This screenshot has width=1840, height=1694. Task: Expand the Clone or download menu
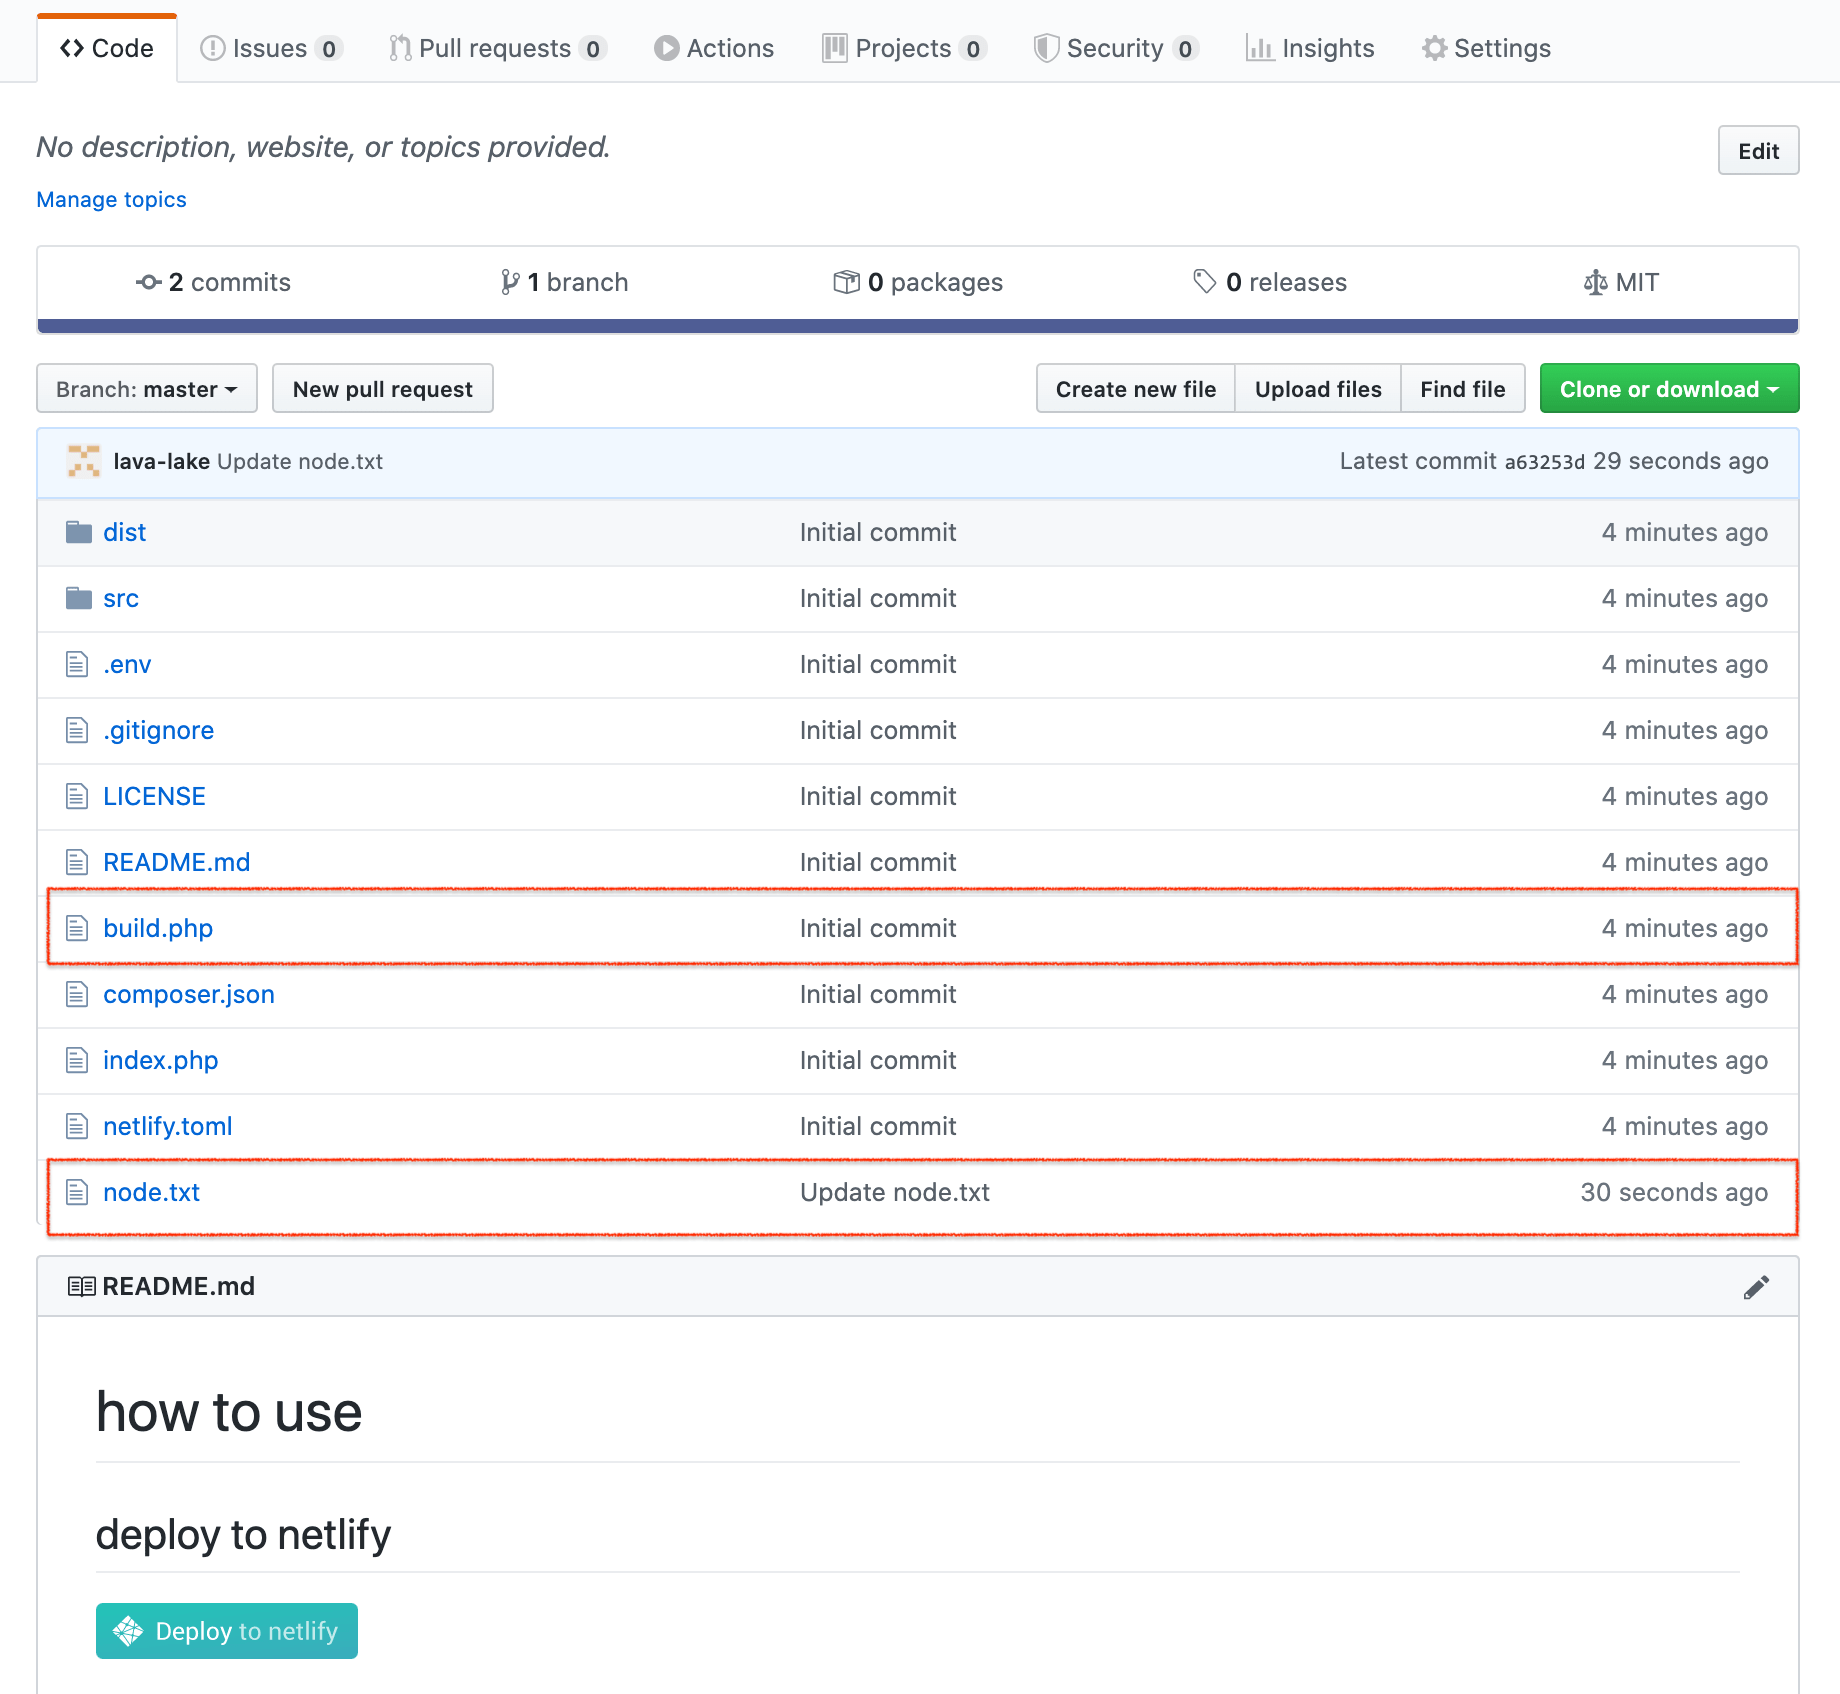[x=1668, y=389]
